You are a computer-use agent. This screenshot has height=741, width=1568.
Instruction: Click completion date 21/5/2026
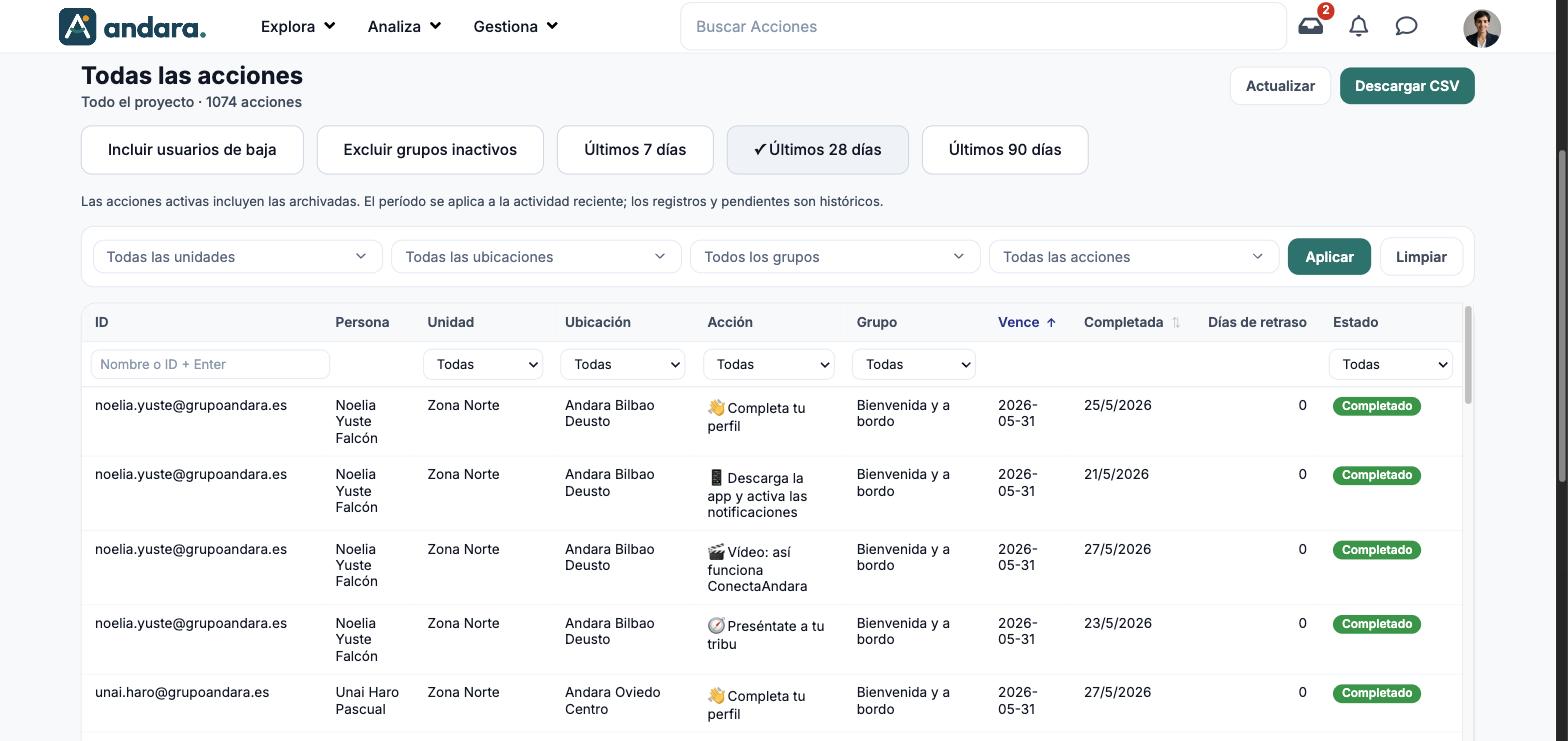click(x=1116, y=474)
